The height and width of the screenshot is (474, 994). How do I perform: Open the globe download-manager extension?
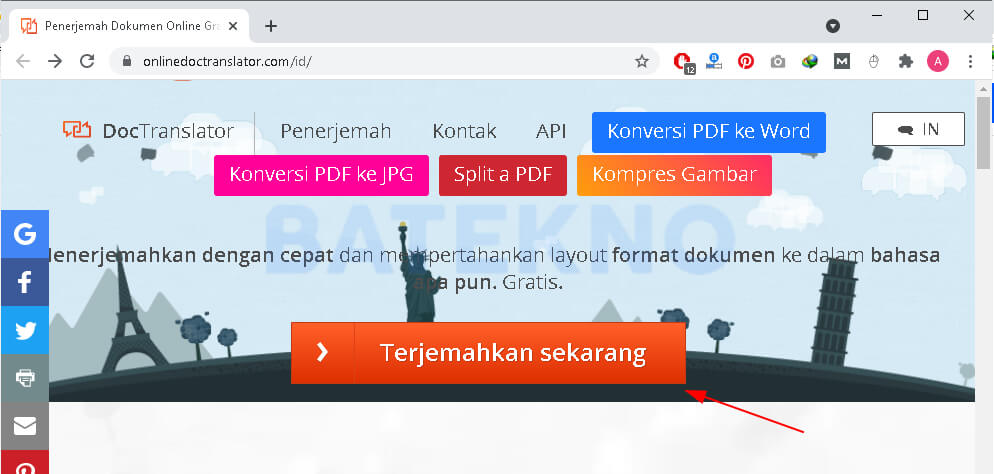tap(810, 61)
